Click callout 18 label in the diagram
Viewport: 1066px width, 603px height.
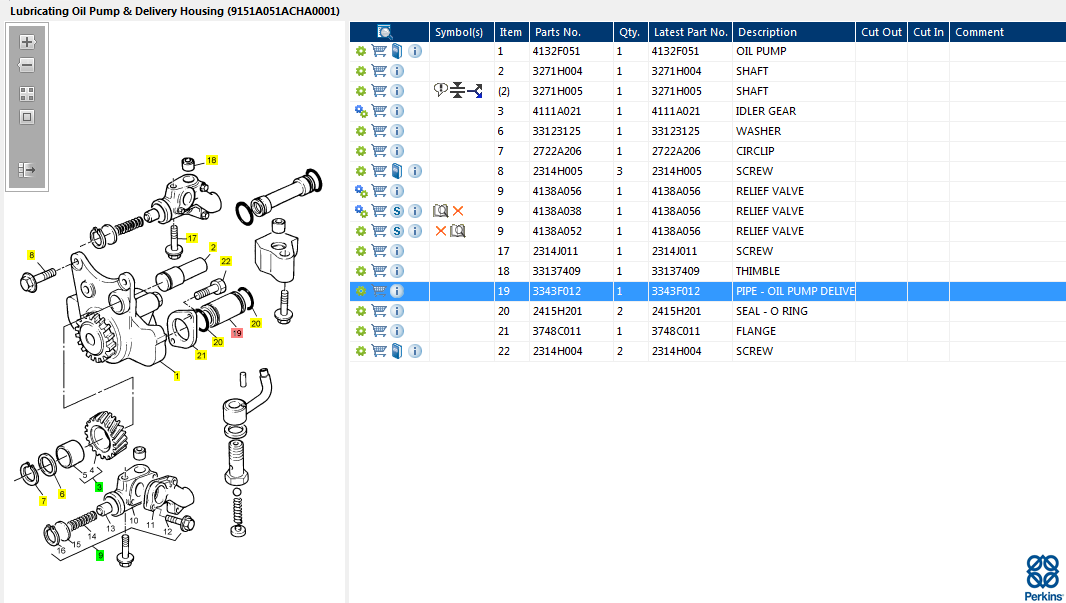pyautogui.click(x=211, y=160)
